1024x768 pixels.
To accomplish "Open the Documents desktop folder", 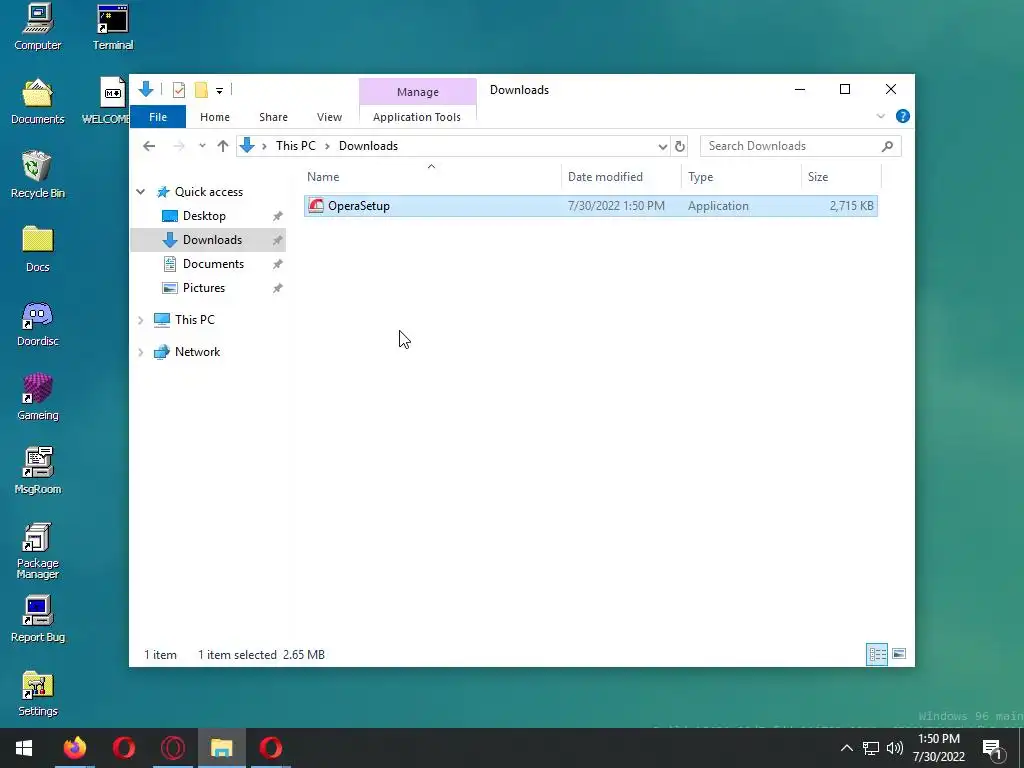I will (38, 101).
